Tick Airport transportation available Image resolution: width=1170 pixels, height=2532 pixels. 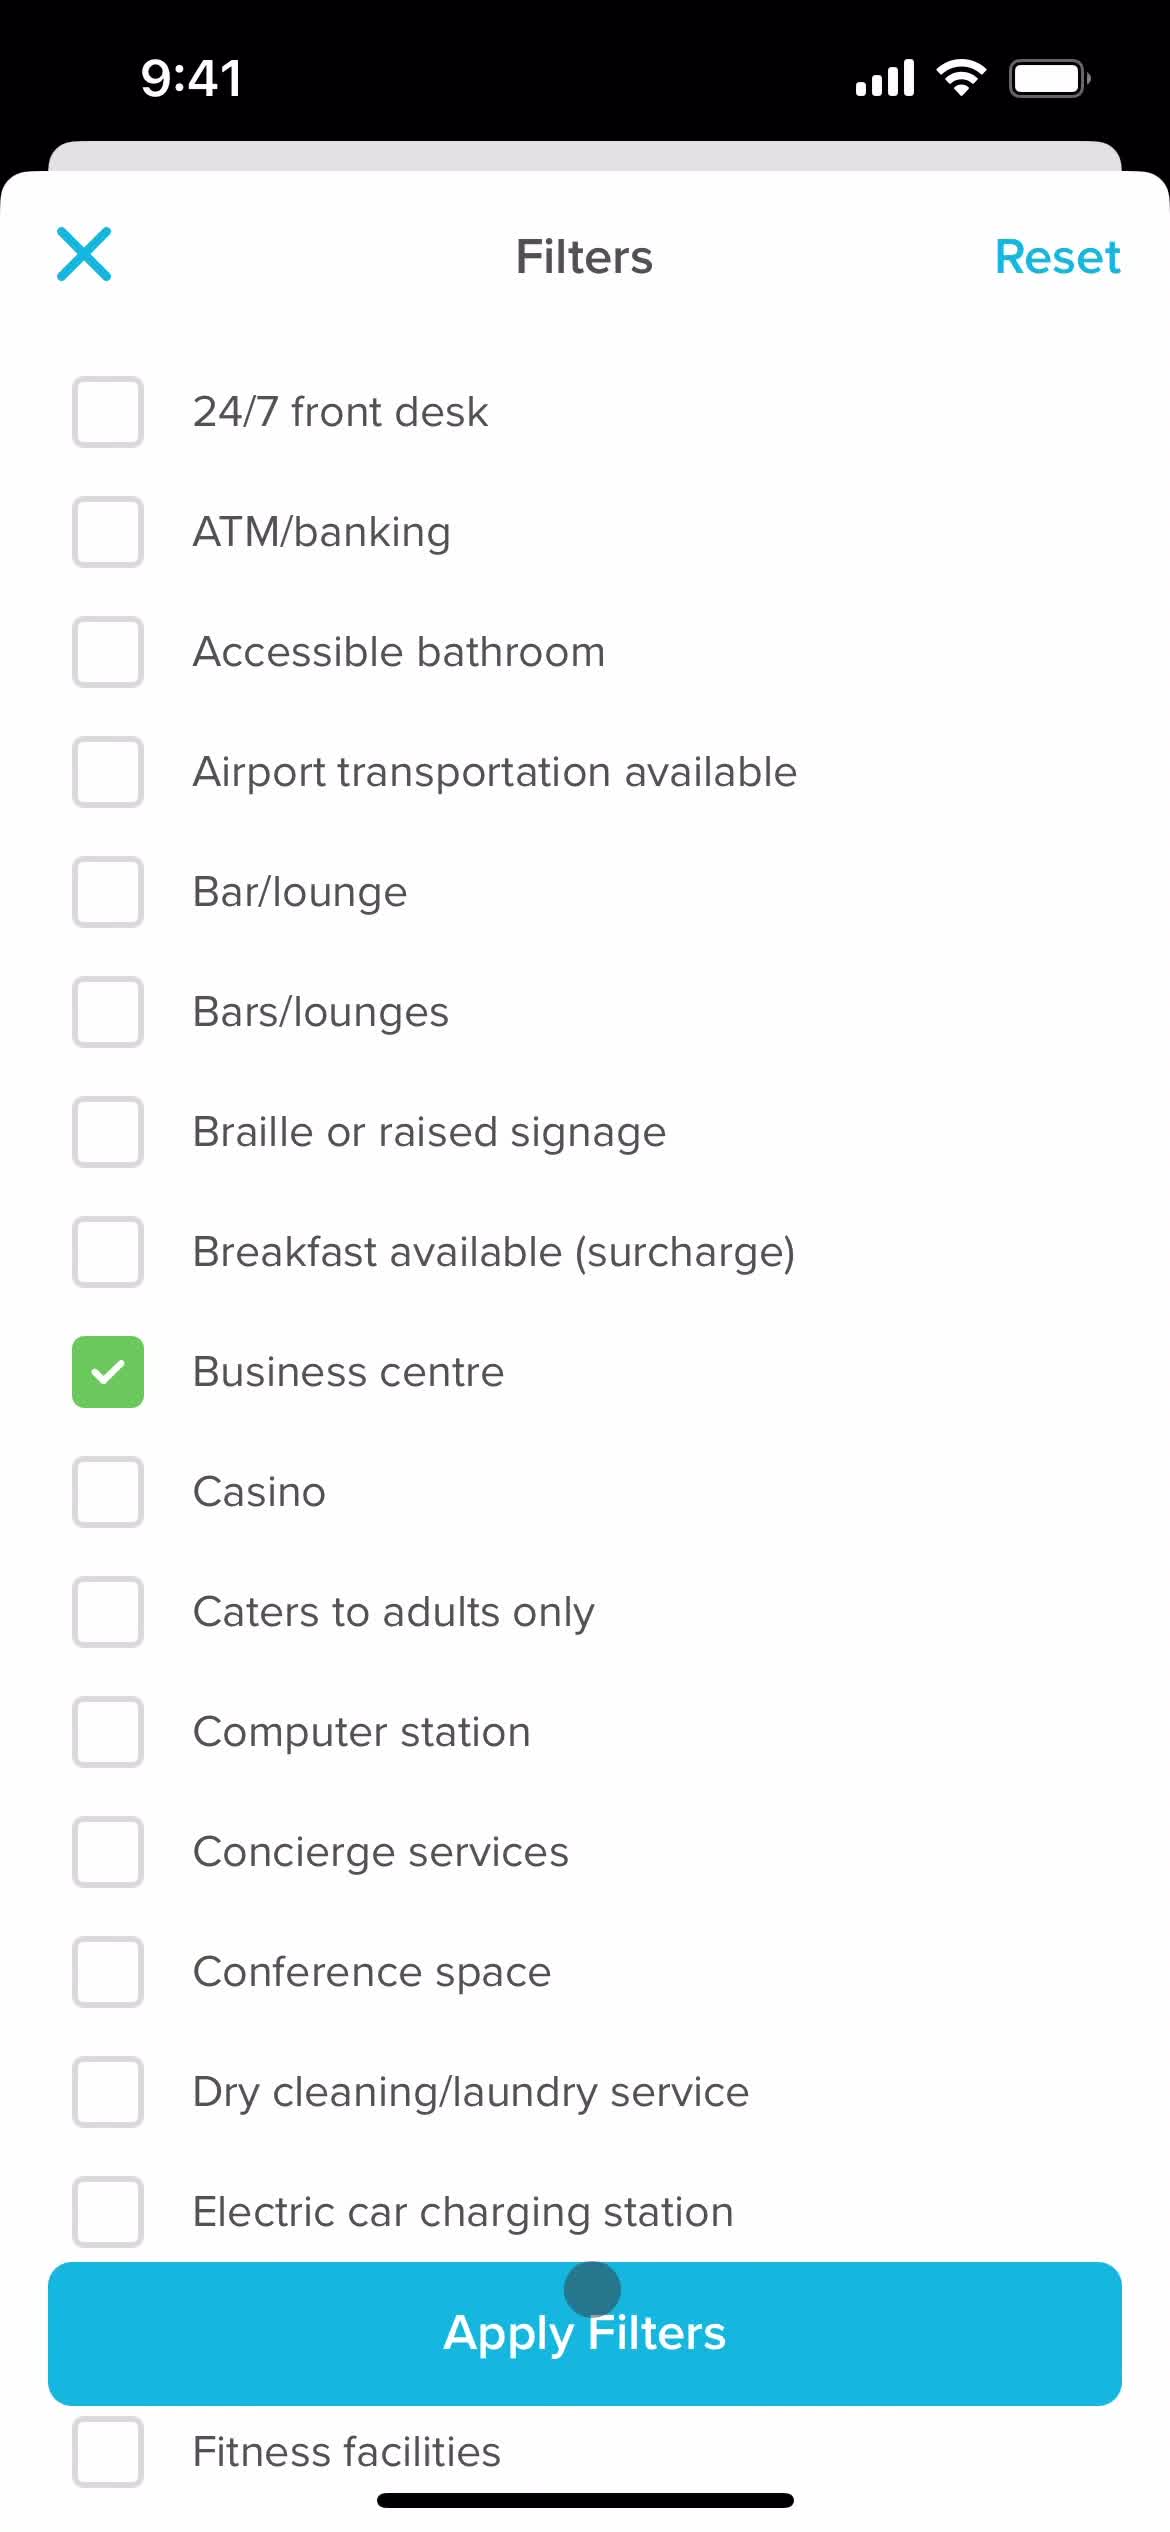pos(108,772)
